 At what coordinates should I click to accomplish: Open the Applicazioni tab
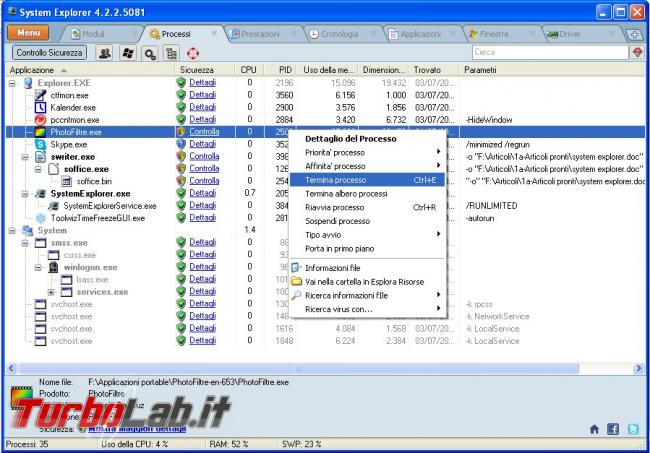point(420,34)
